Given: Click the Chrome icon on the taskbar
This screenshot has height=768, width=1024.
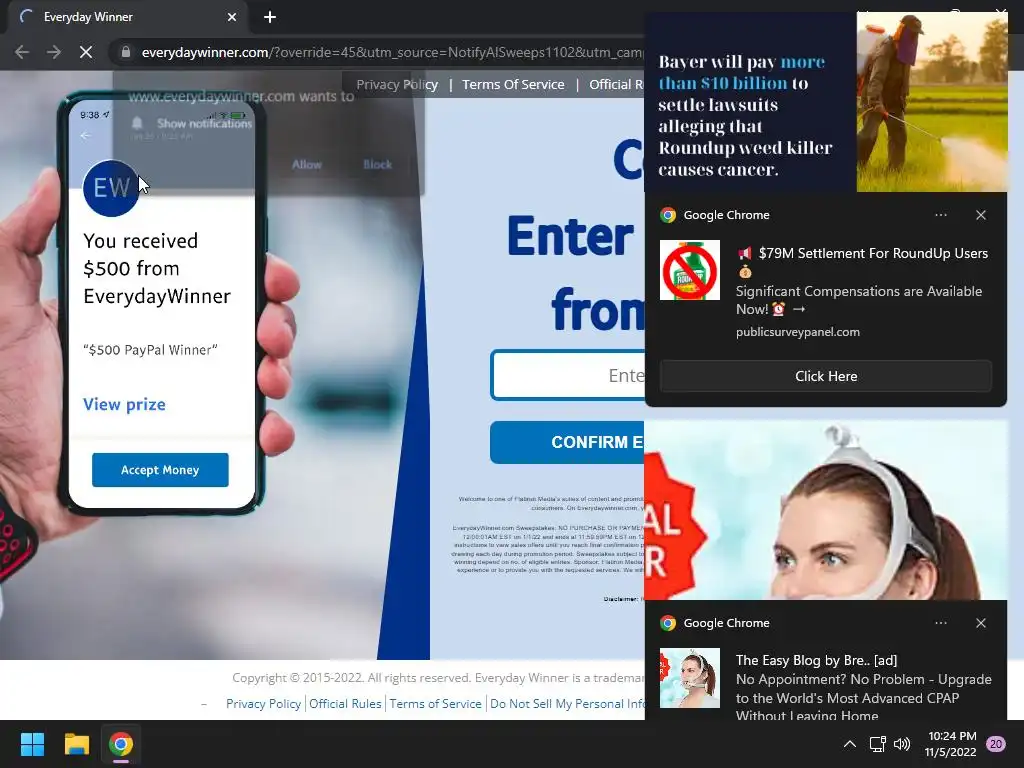Looking at the screenshot, I should [x=121, y=744].
